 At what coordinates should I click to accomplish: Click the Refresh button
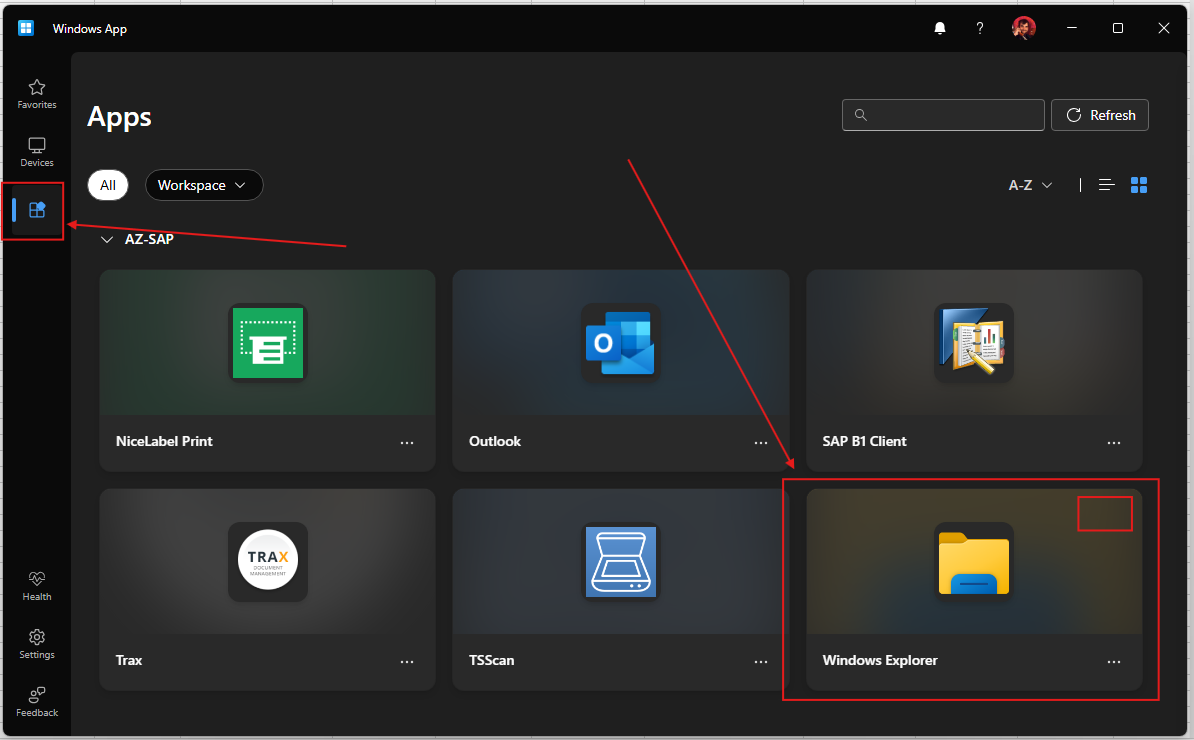point(1100,115)
